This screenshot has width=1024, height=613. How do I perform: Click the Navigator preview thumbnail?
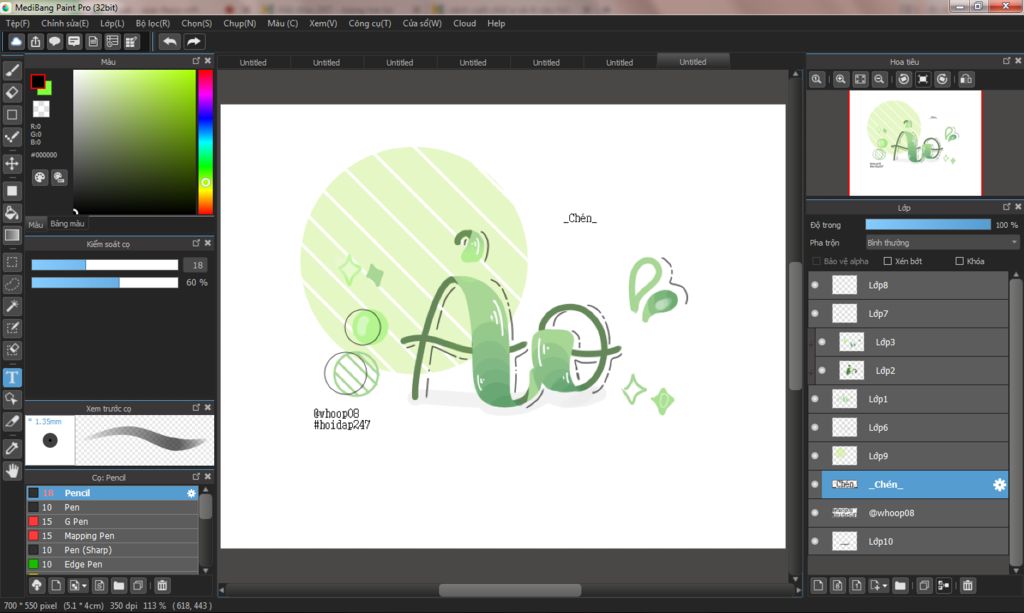[x=915, y=143]
